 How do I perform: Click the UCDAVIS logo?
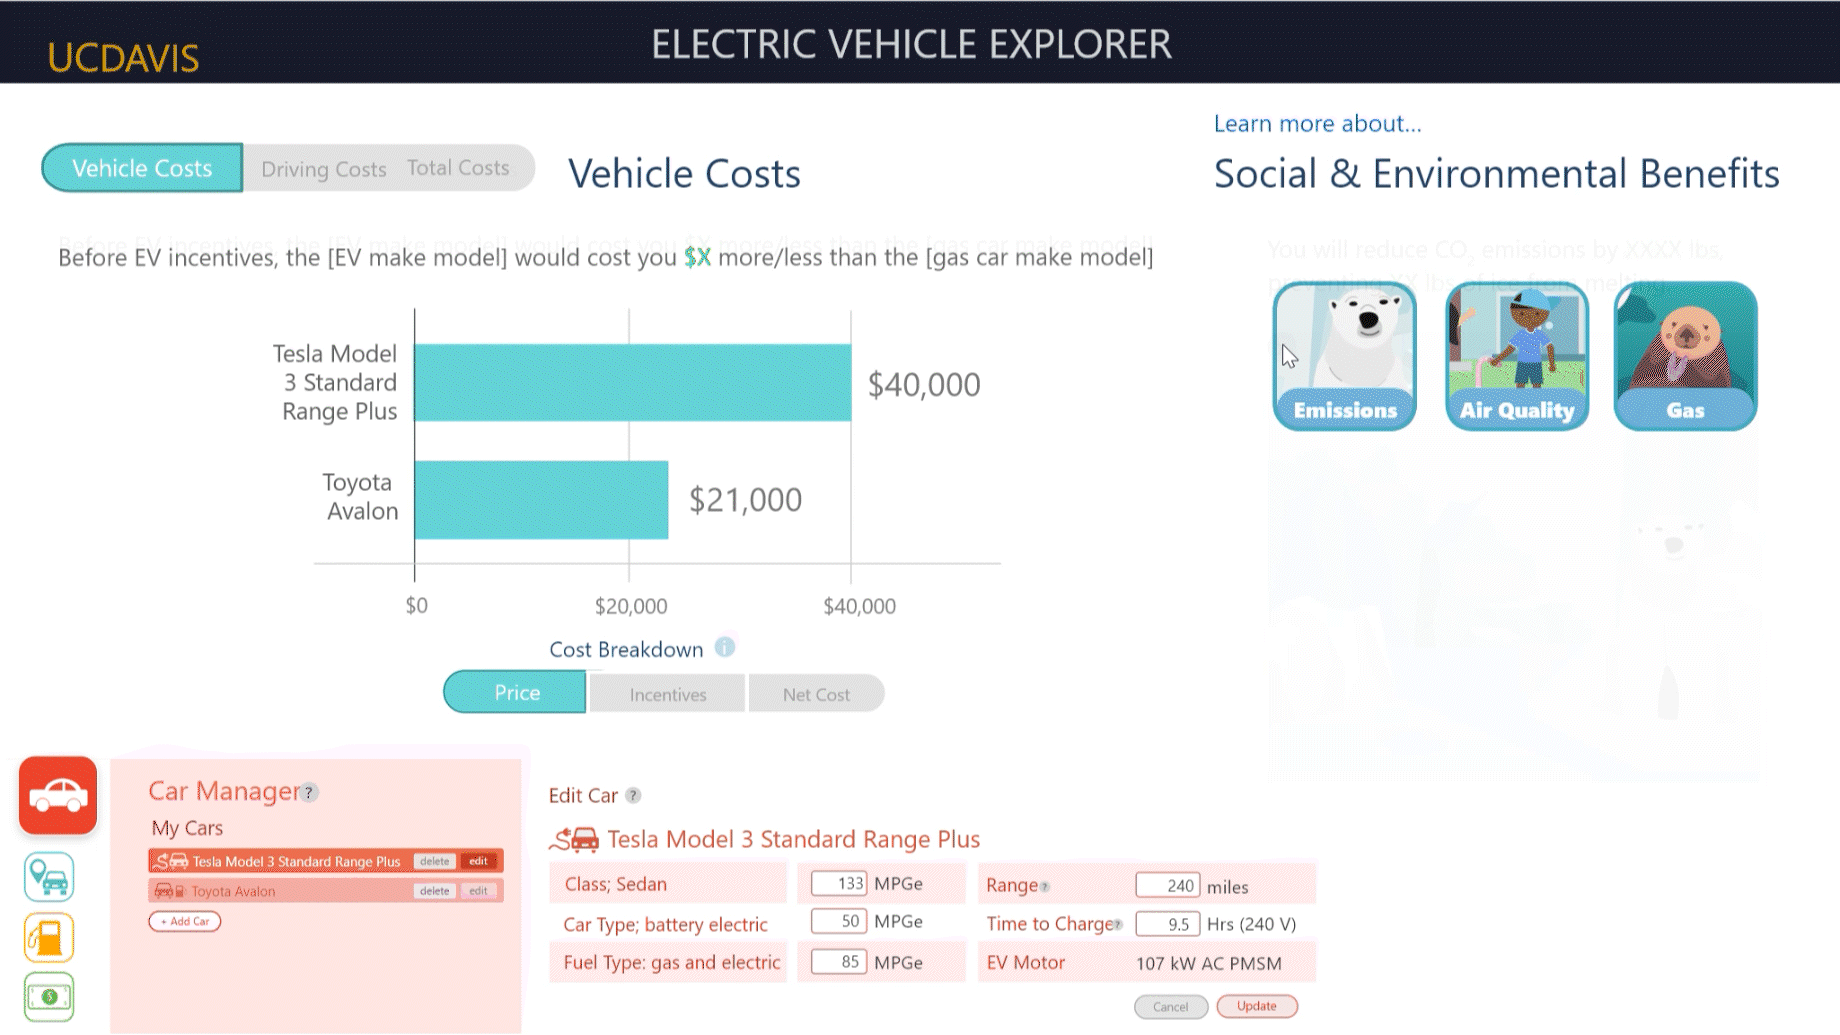123,58
